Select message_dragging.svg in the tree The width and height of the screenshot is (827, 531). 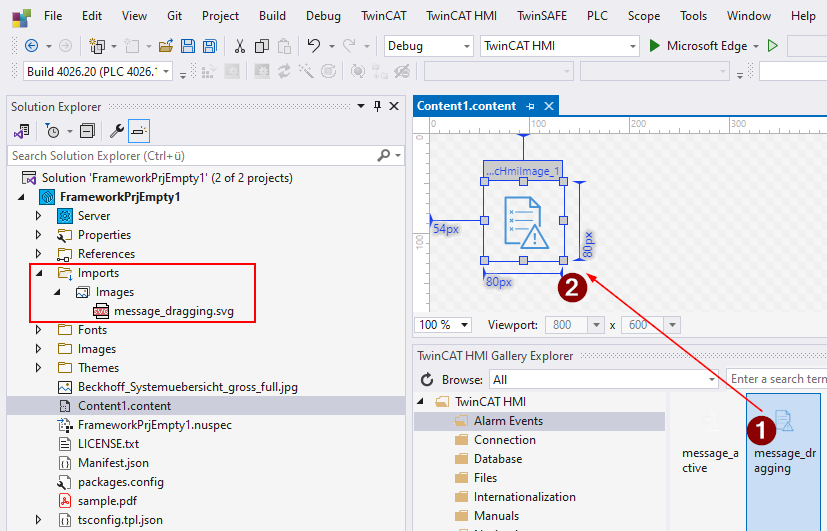tap(175, 311)
